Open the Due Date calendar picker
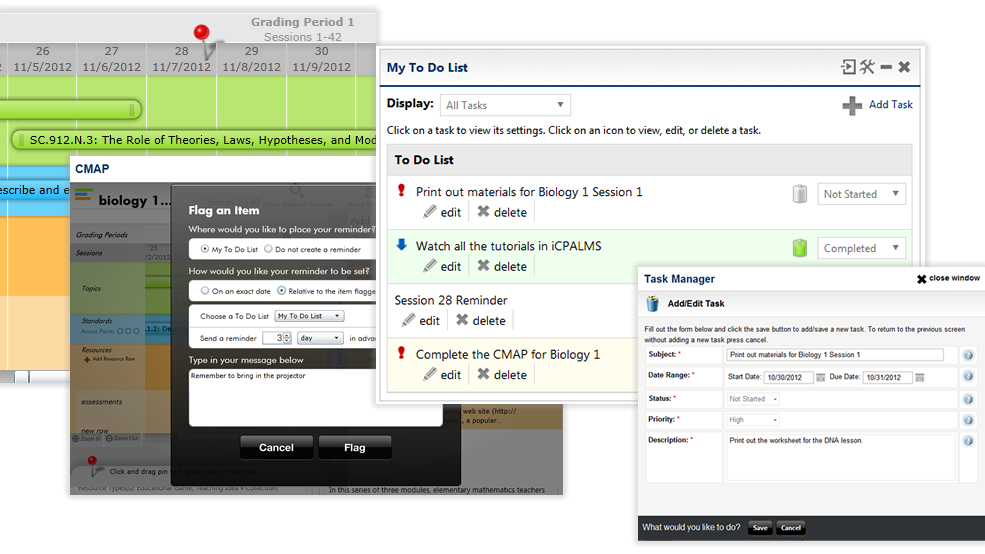The height and width of the screenshot is (554, 985). click(x=920, y=377)
